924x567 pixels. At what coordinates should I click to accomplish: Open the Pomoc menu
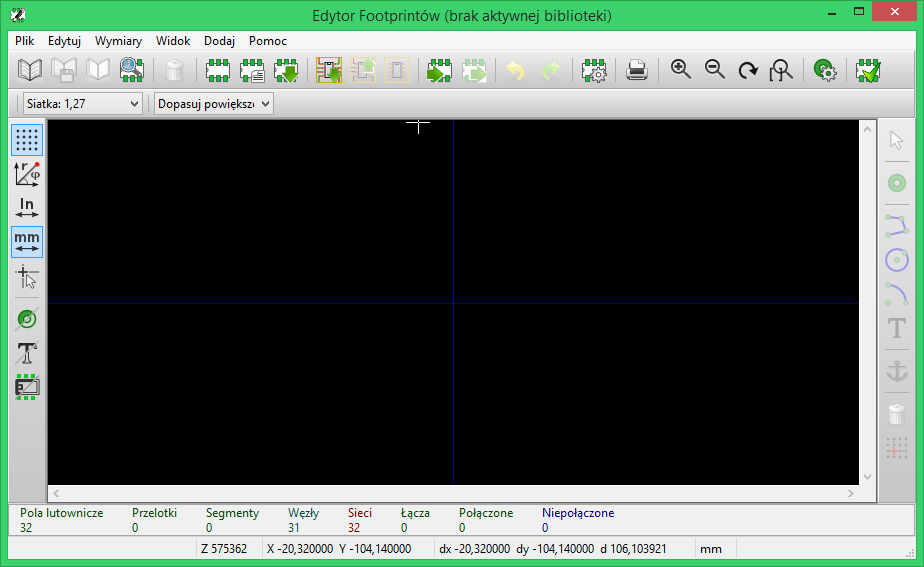[268, 41]
